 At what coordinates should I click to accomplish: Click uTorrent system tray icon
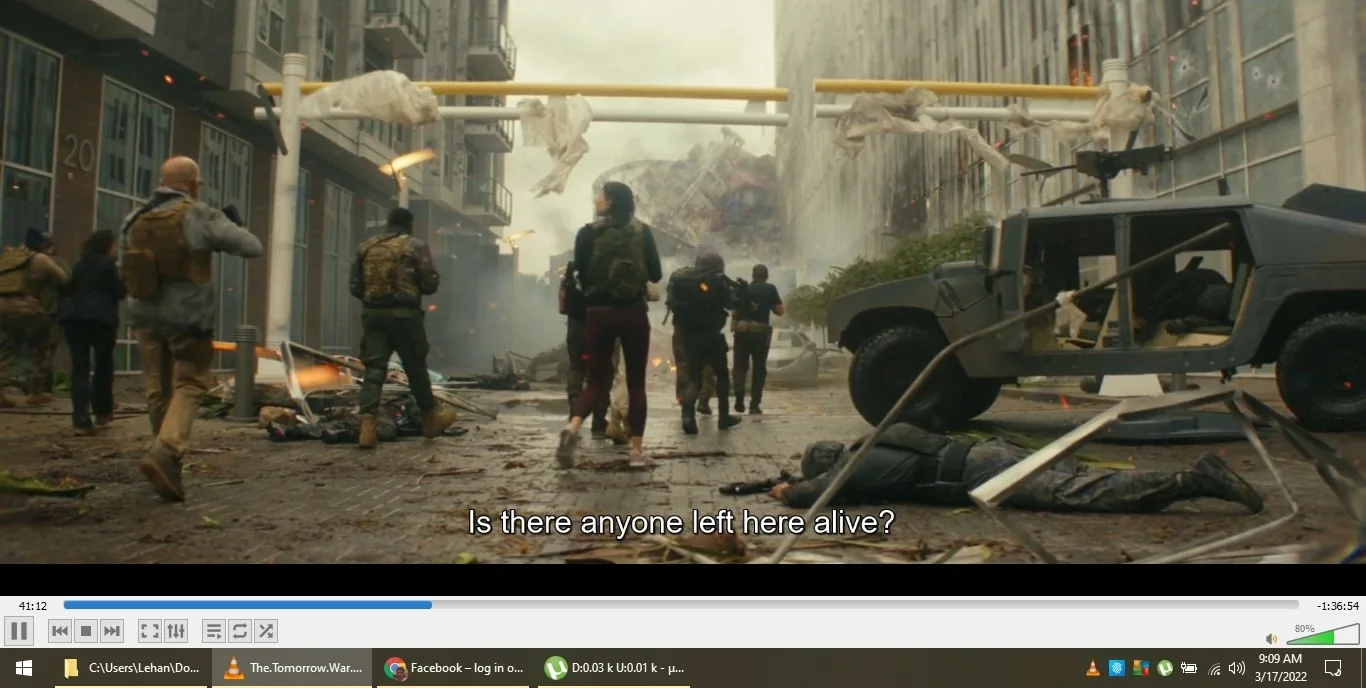[1165, 668]
